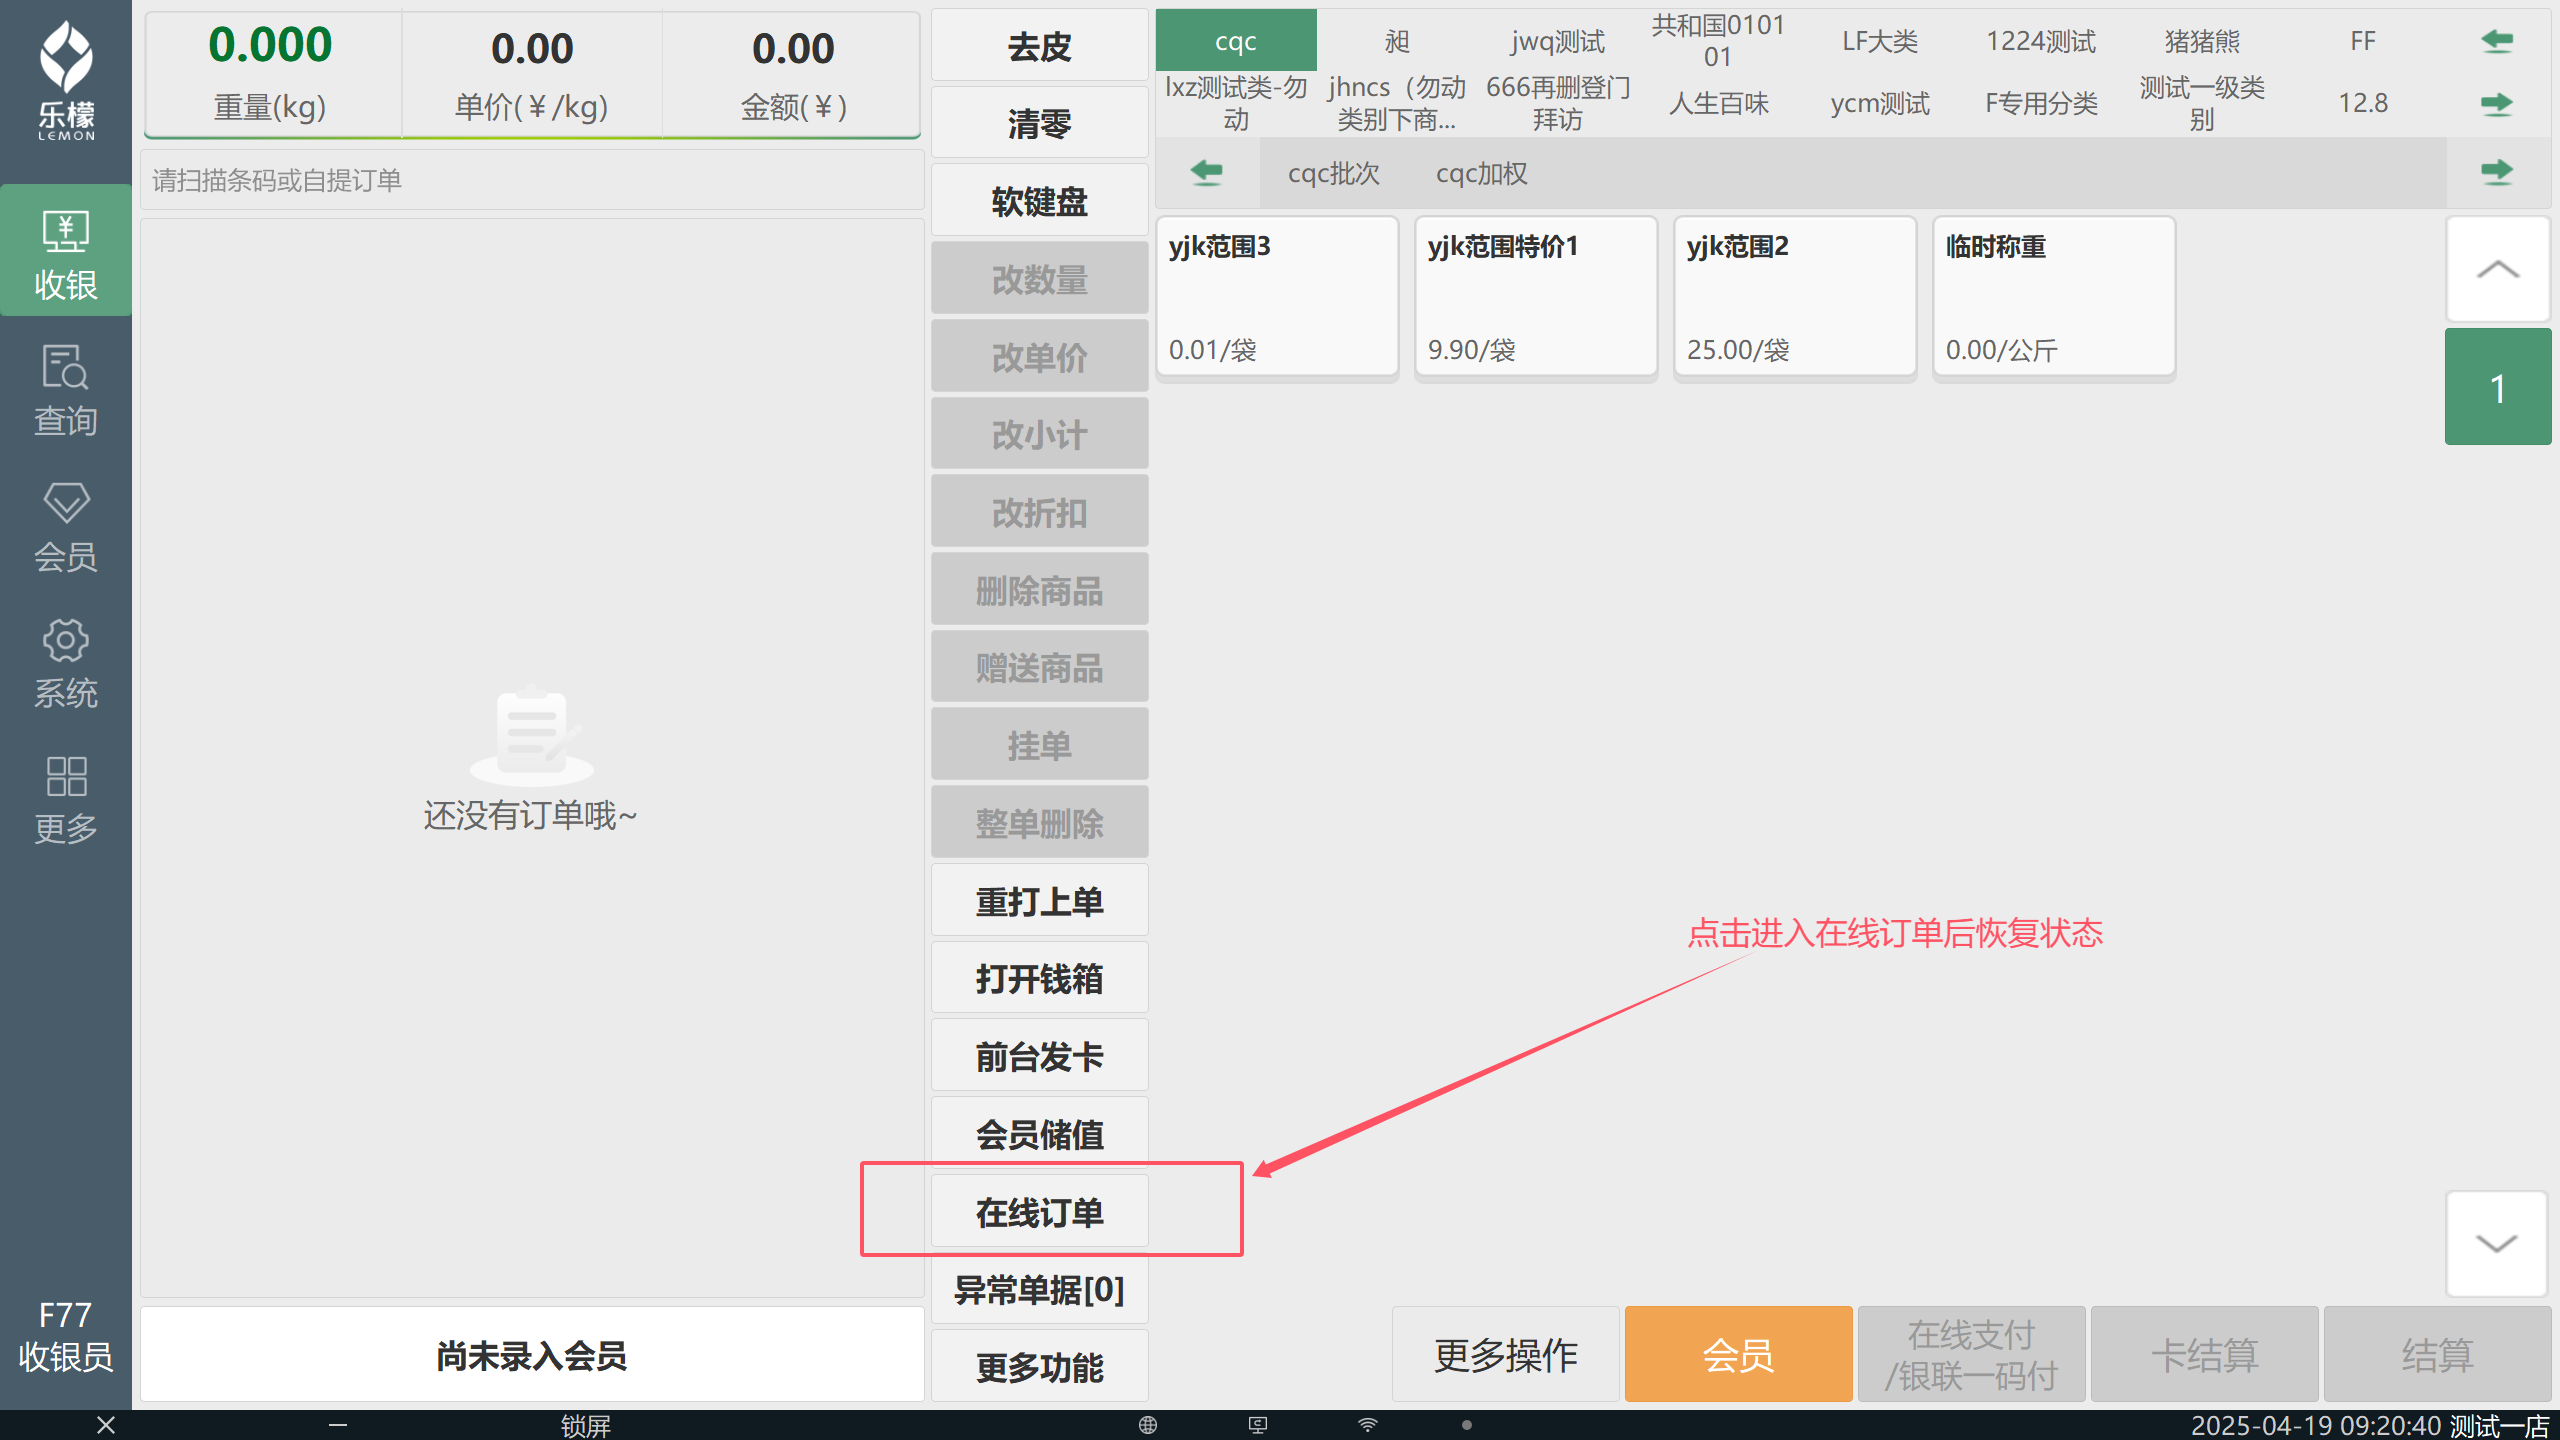Open the cqc批次 subcategory
Viewport: 2560px width, 1440px height.
pos(1334,173)
